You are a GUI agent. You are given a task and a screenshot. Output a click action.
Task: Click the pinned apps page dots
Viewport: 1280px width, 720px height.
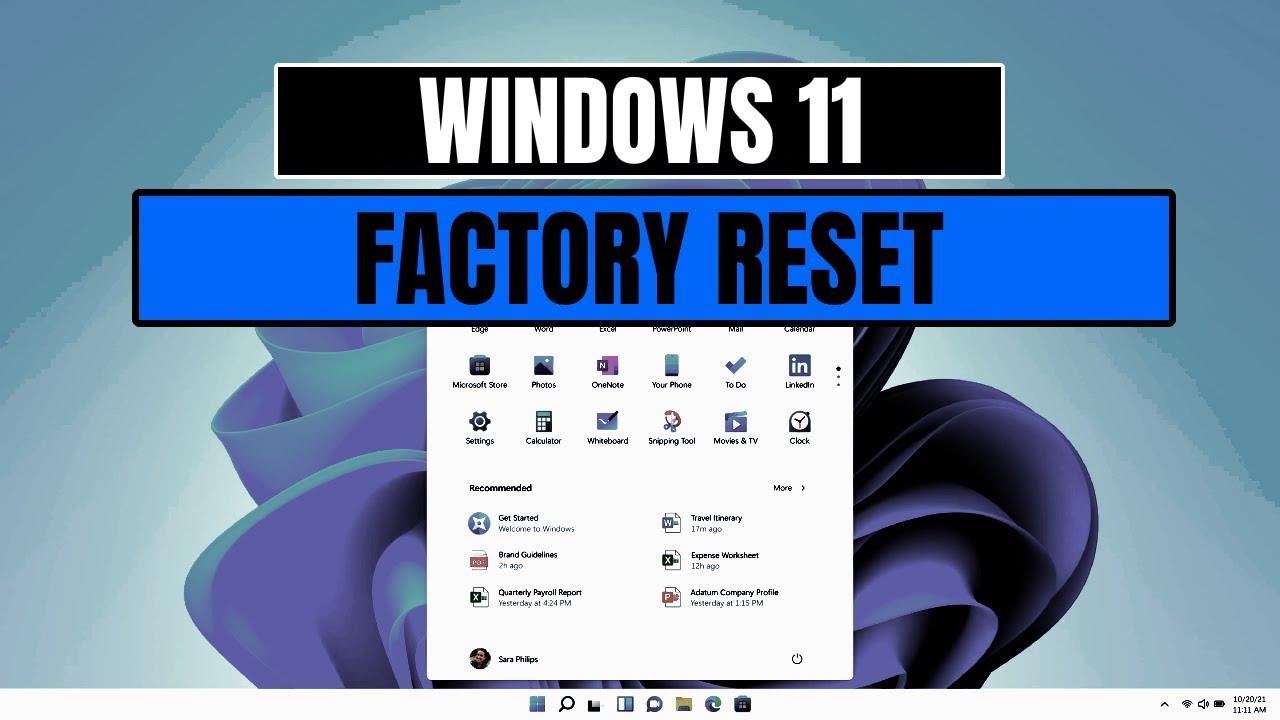[x=838, y=377]
